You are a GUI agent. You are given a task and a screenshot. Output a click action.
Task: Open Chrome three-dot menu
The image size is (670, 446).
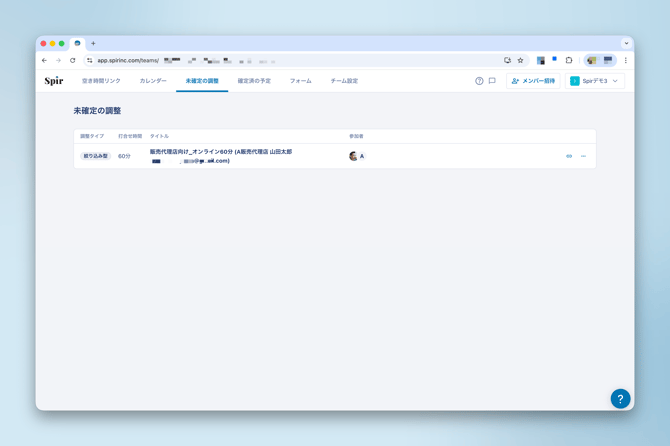pos(626,60)
